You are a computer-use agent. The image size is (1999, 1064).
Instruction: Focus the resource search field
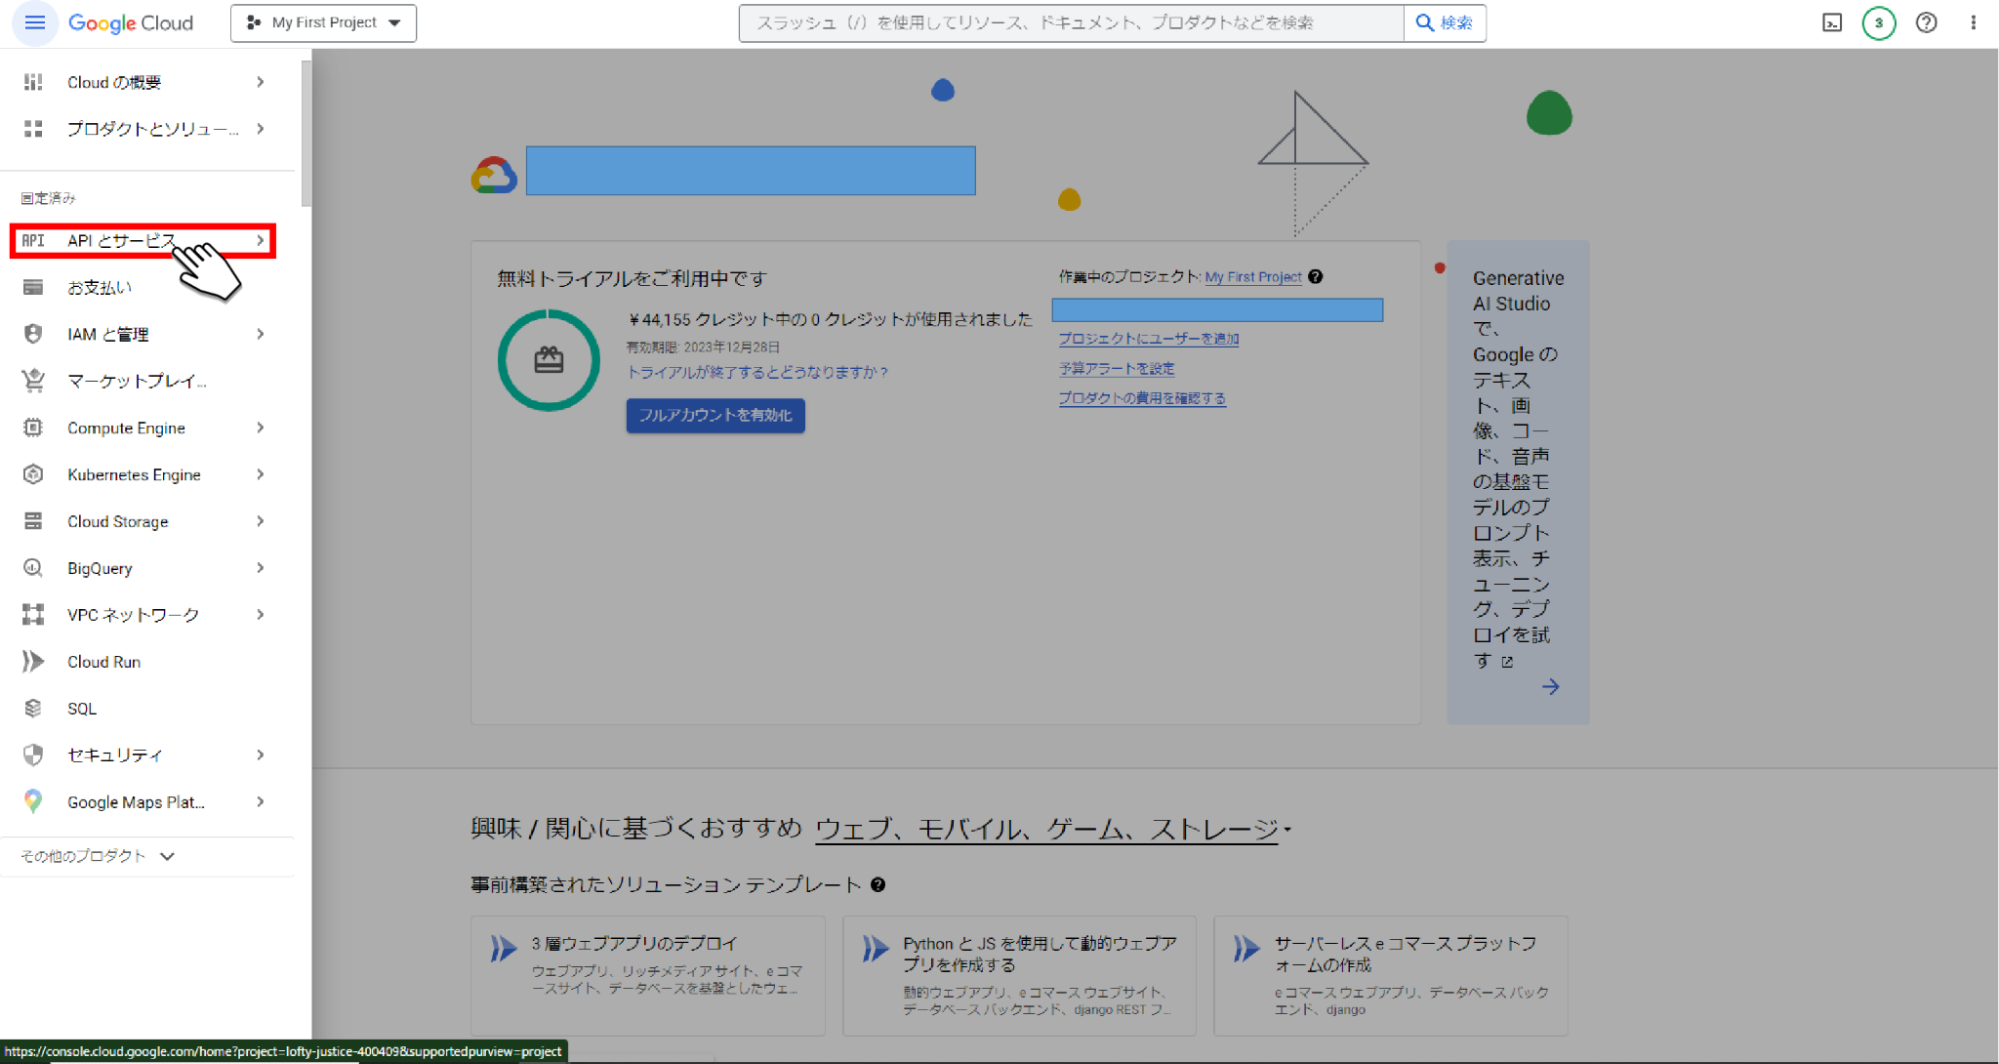tap(1070, 23)
